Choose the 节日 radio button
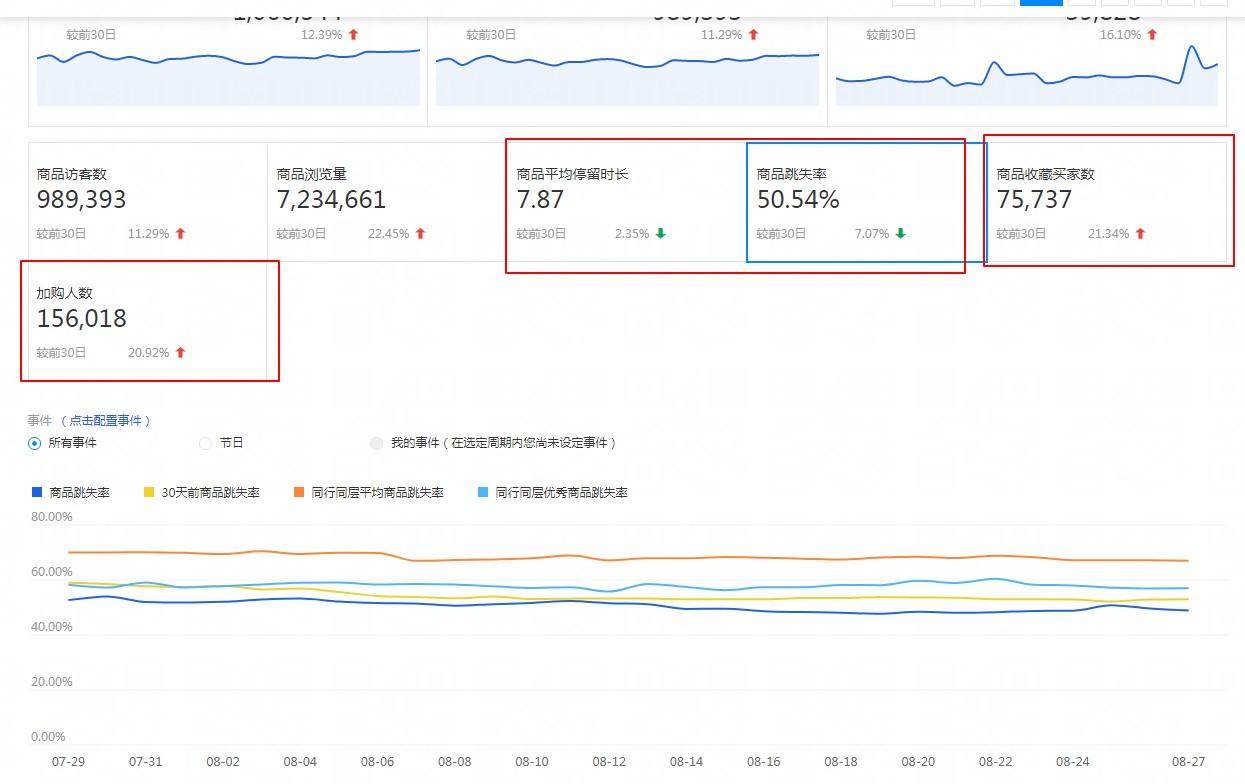1245x784 pixels. [206, 443]
